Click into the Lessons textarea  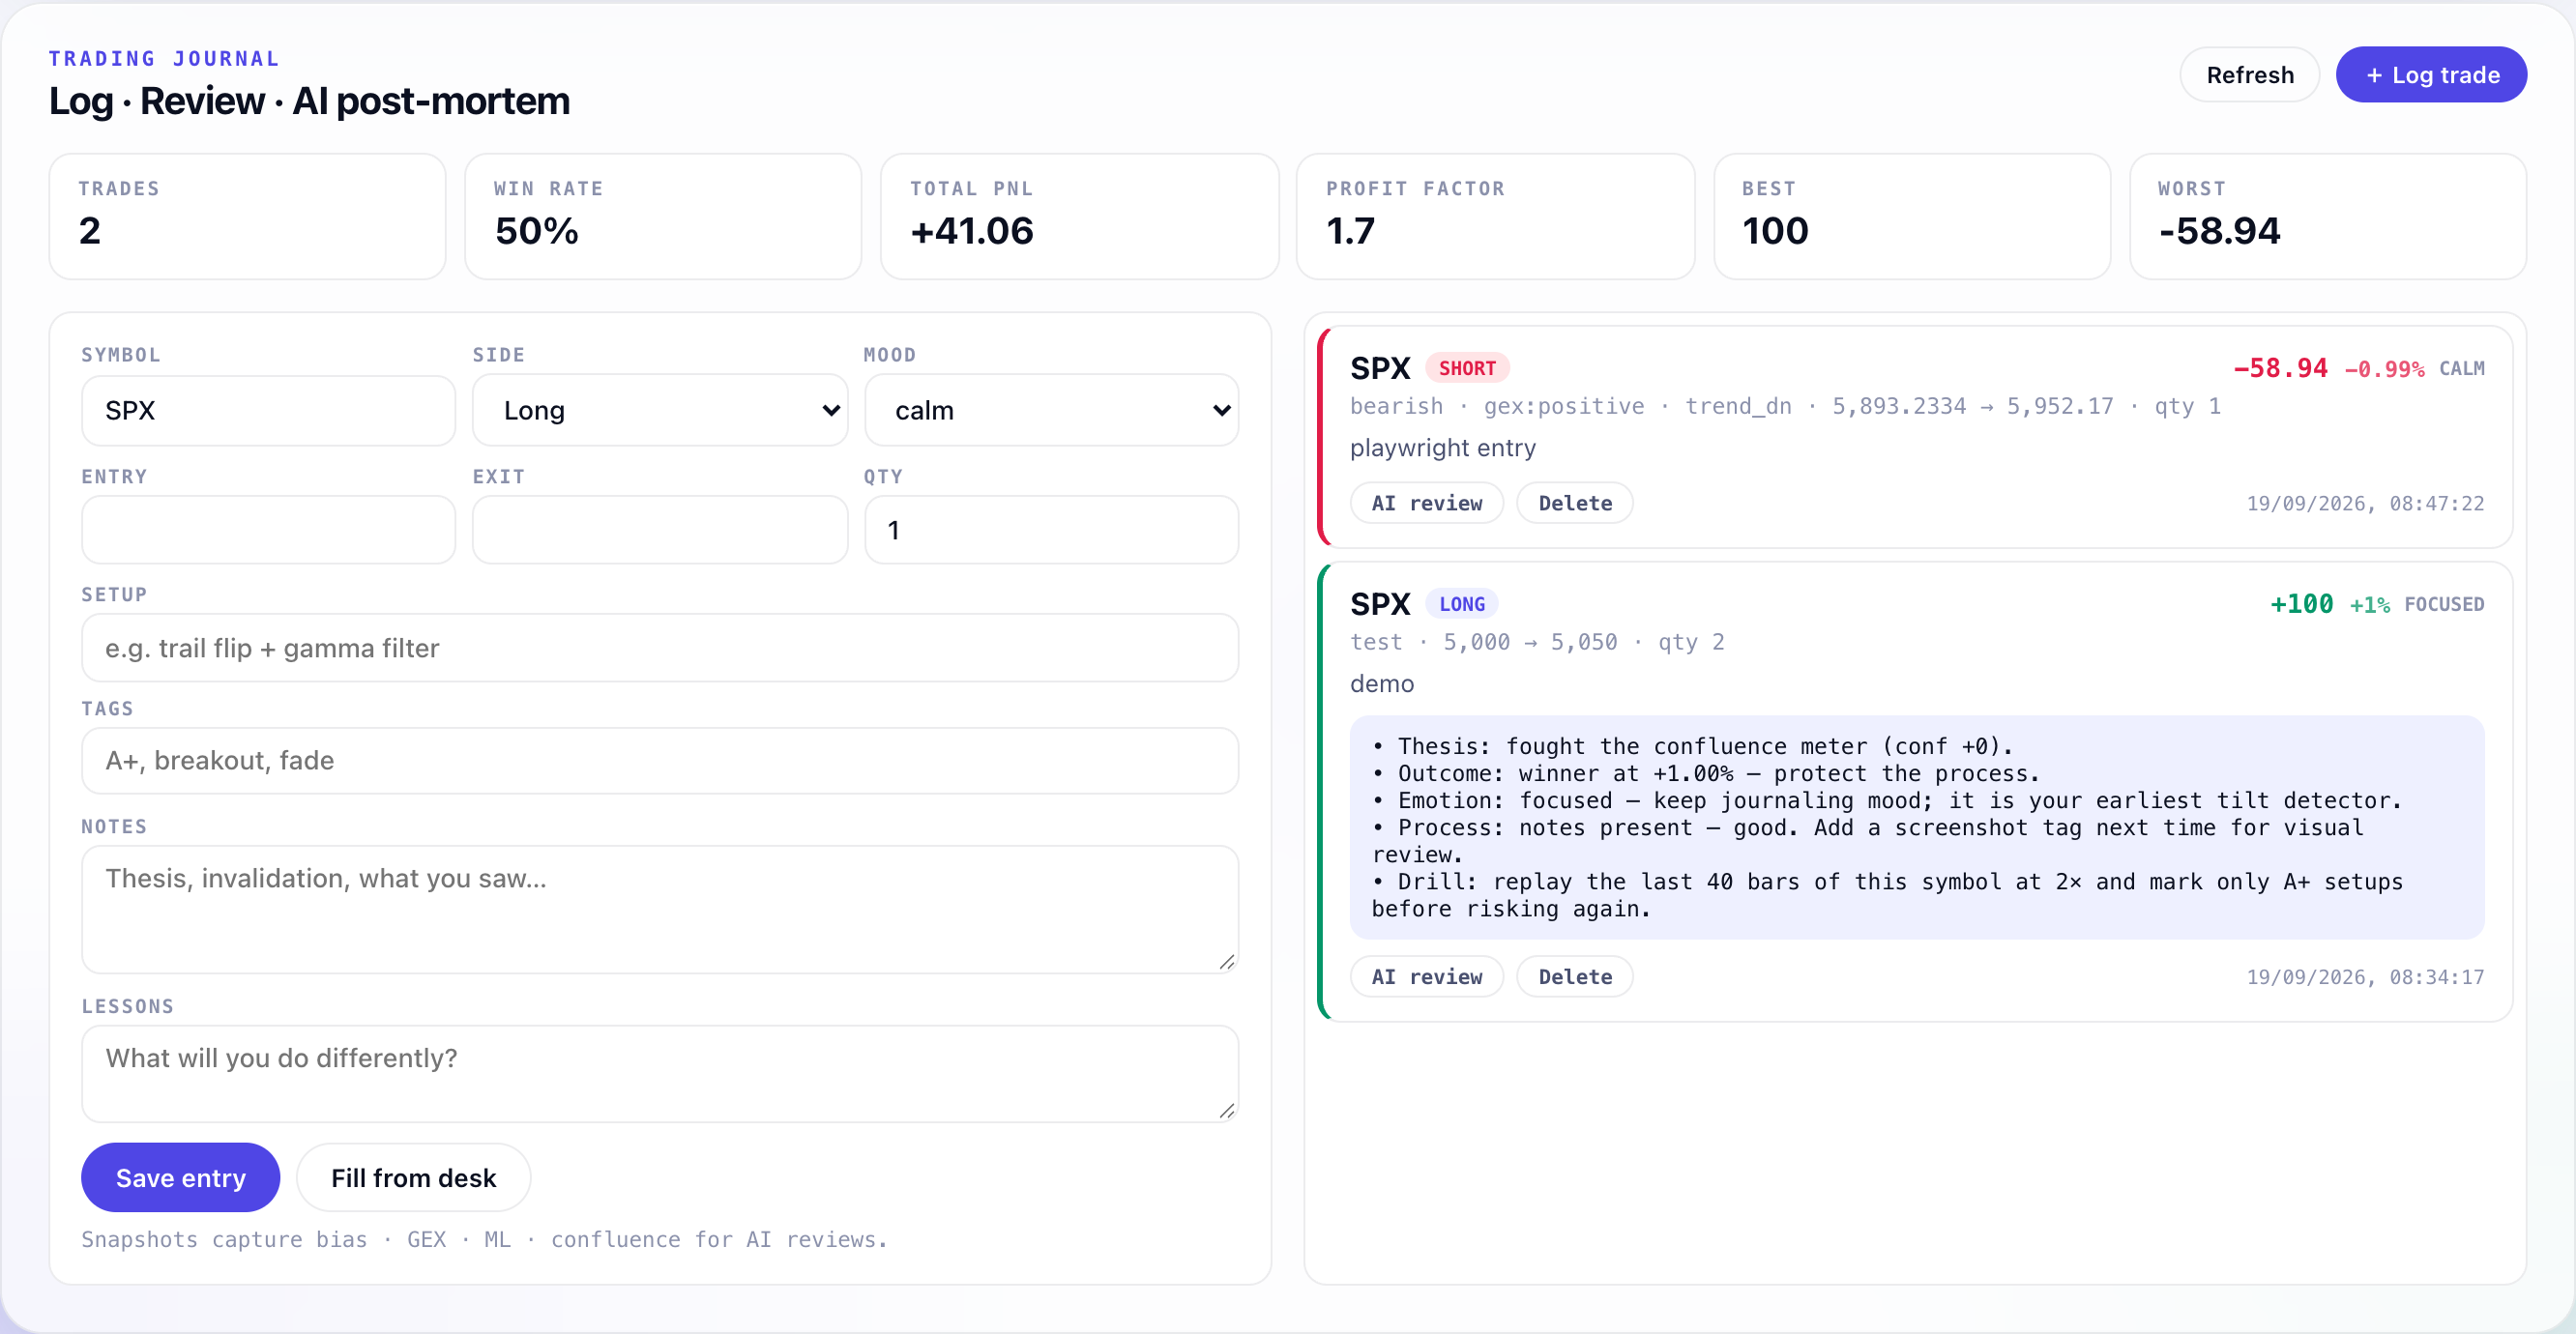[x=660, y=1073]
